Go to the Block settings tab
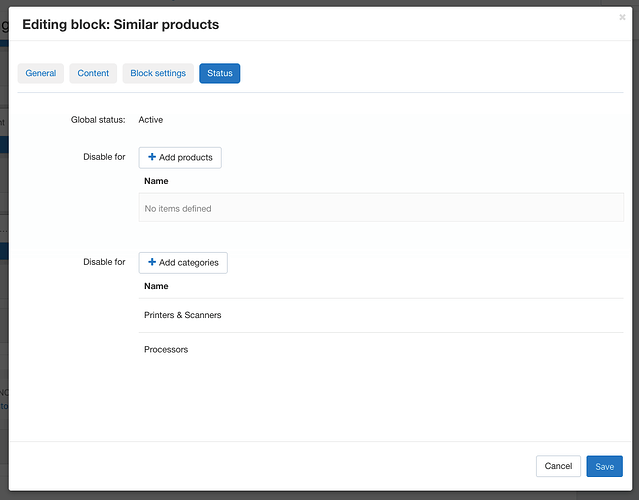 [158, 73]
